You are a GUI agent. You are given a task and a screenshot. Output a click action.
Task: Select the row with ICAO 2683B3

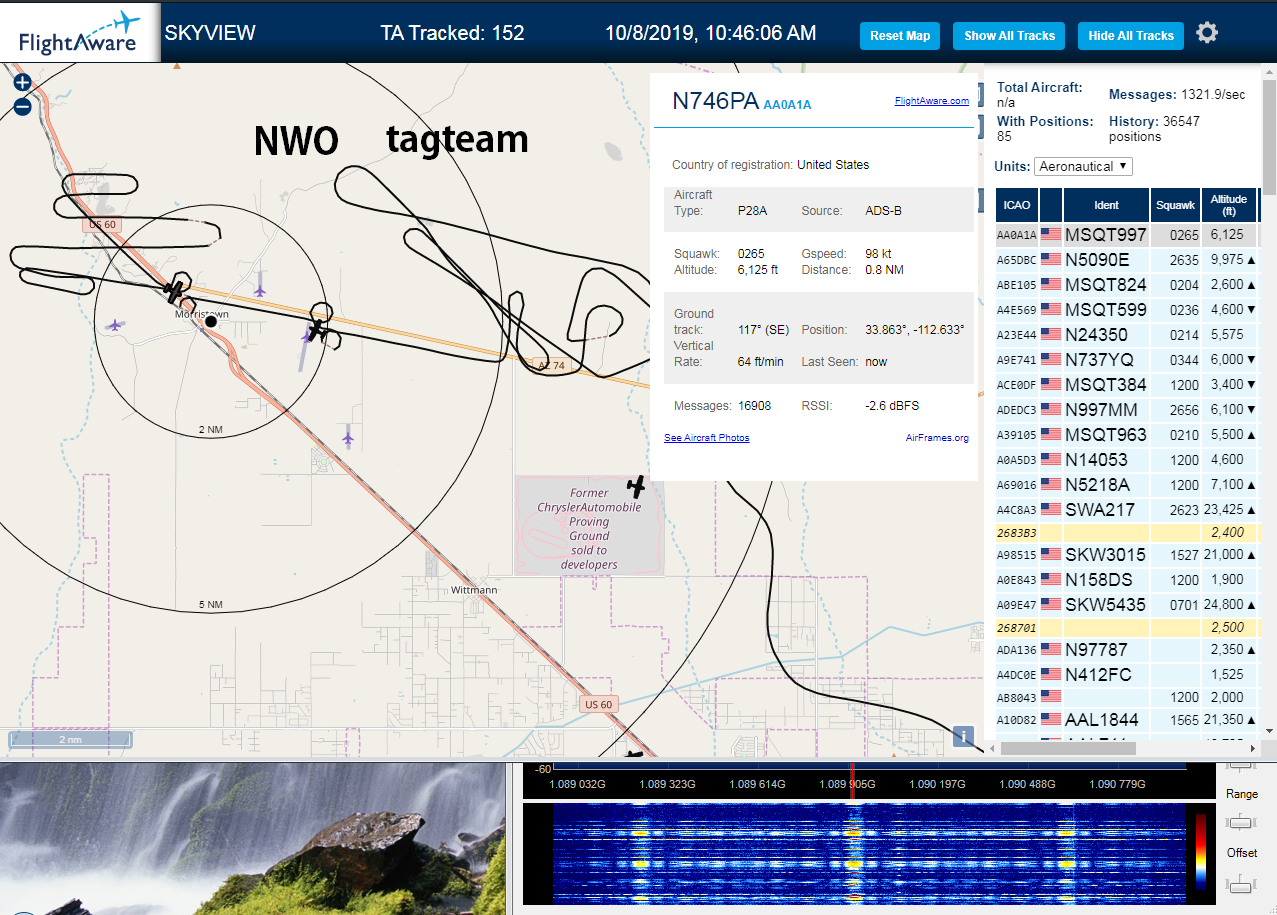(x=1127, y=532)
